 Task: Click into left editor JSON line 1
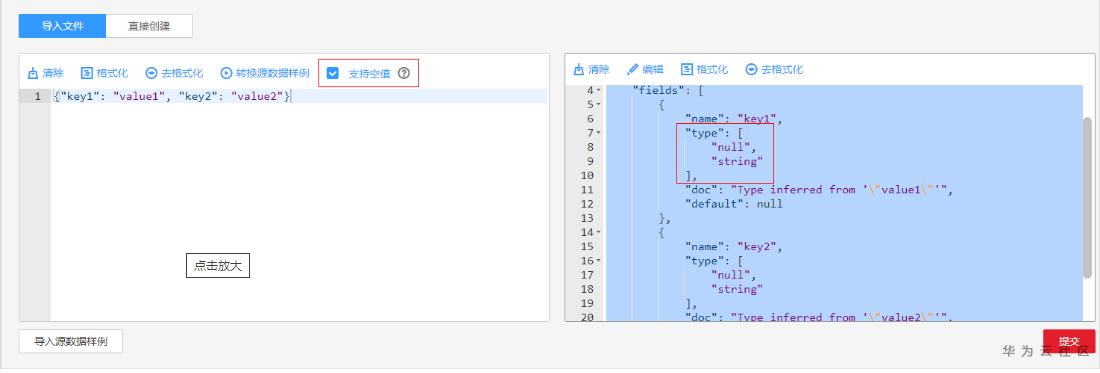pos(299,96)
